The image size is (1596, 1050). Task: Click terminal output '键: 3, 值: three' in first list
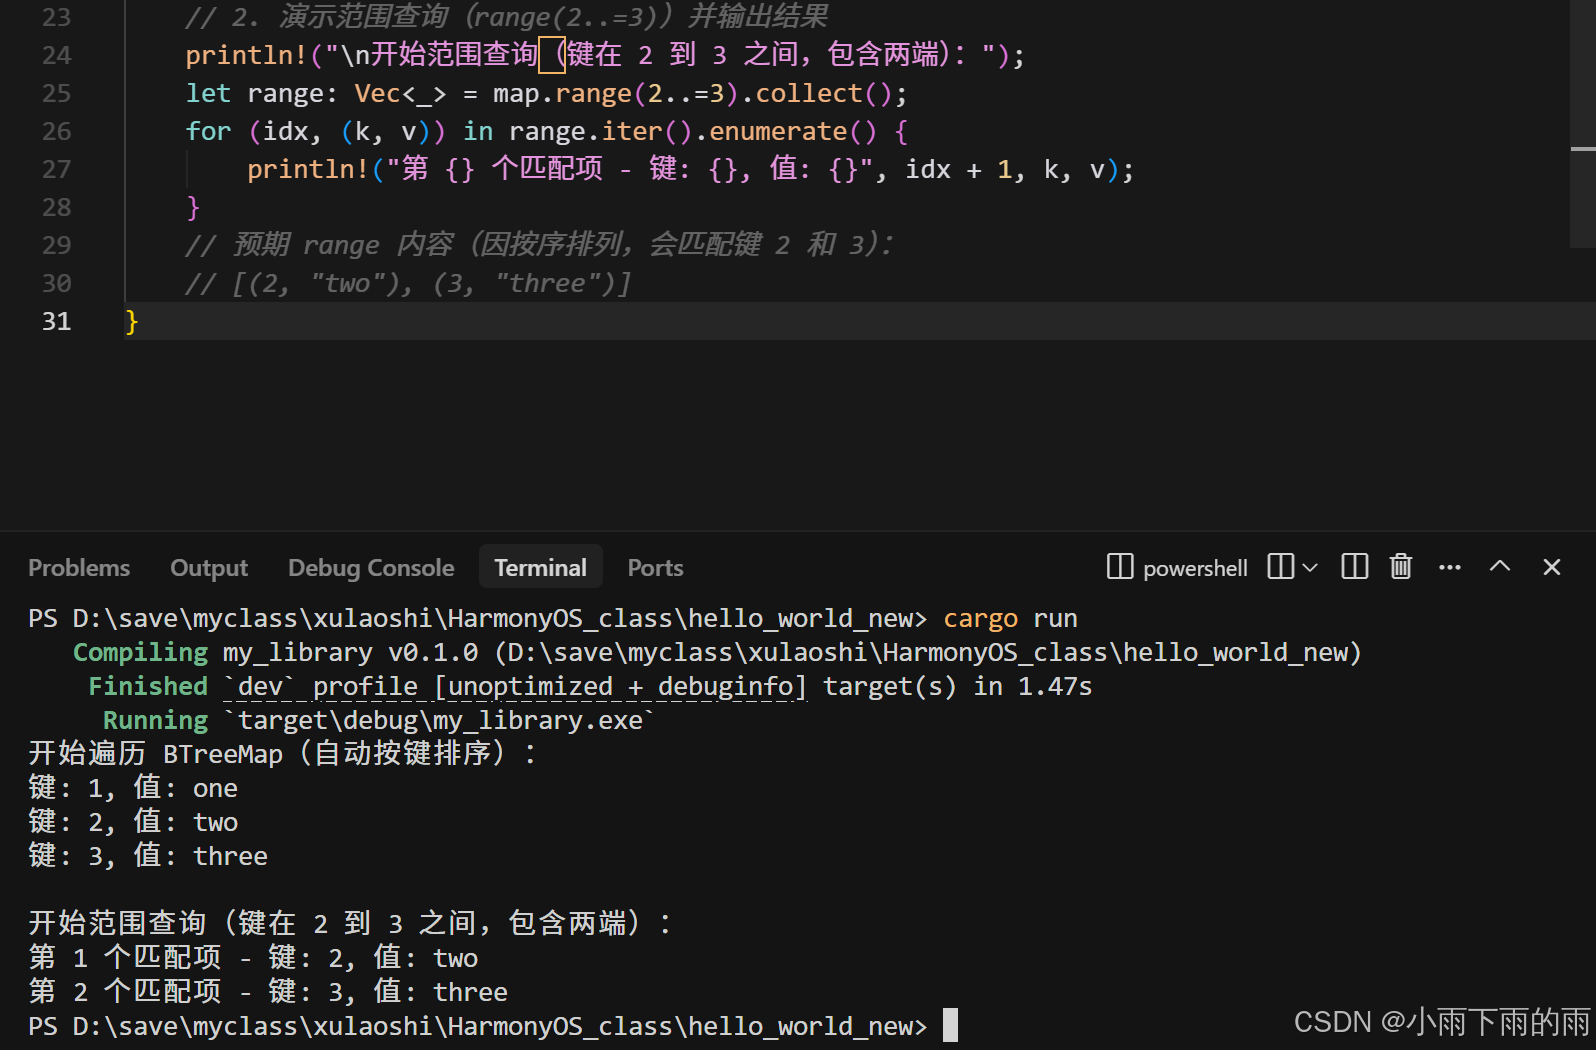(148, 857)
